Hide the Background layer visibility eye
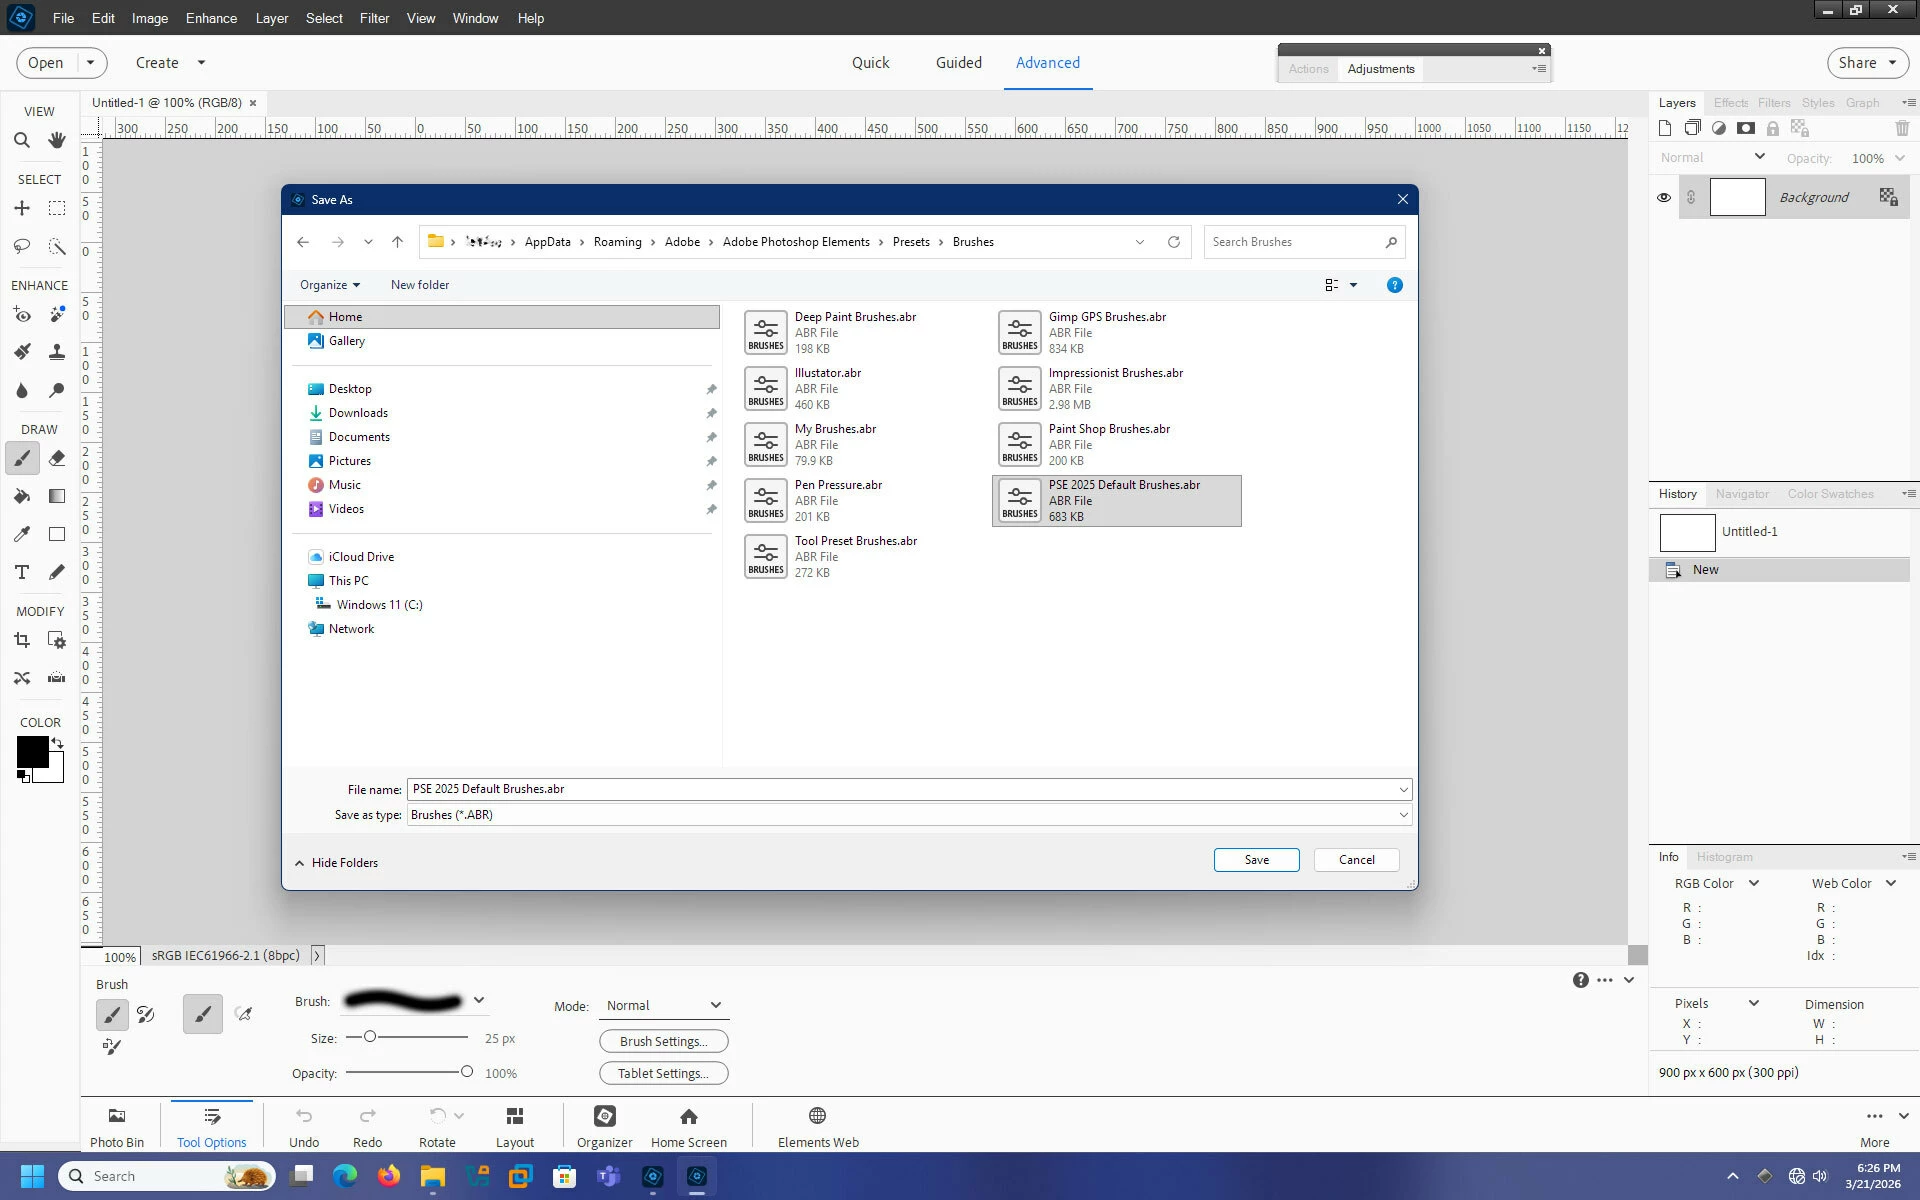This screenshot has height=1200, width=1920. pos(1664,197)
